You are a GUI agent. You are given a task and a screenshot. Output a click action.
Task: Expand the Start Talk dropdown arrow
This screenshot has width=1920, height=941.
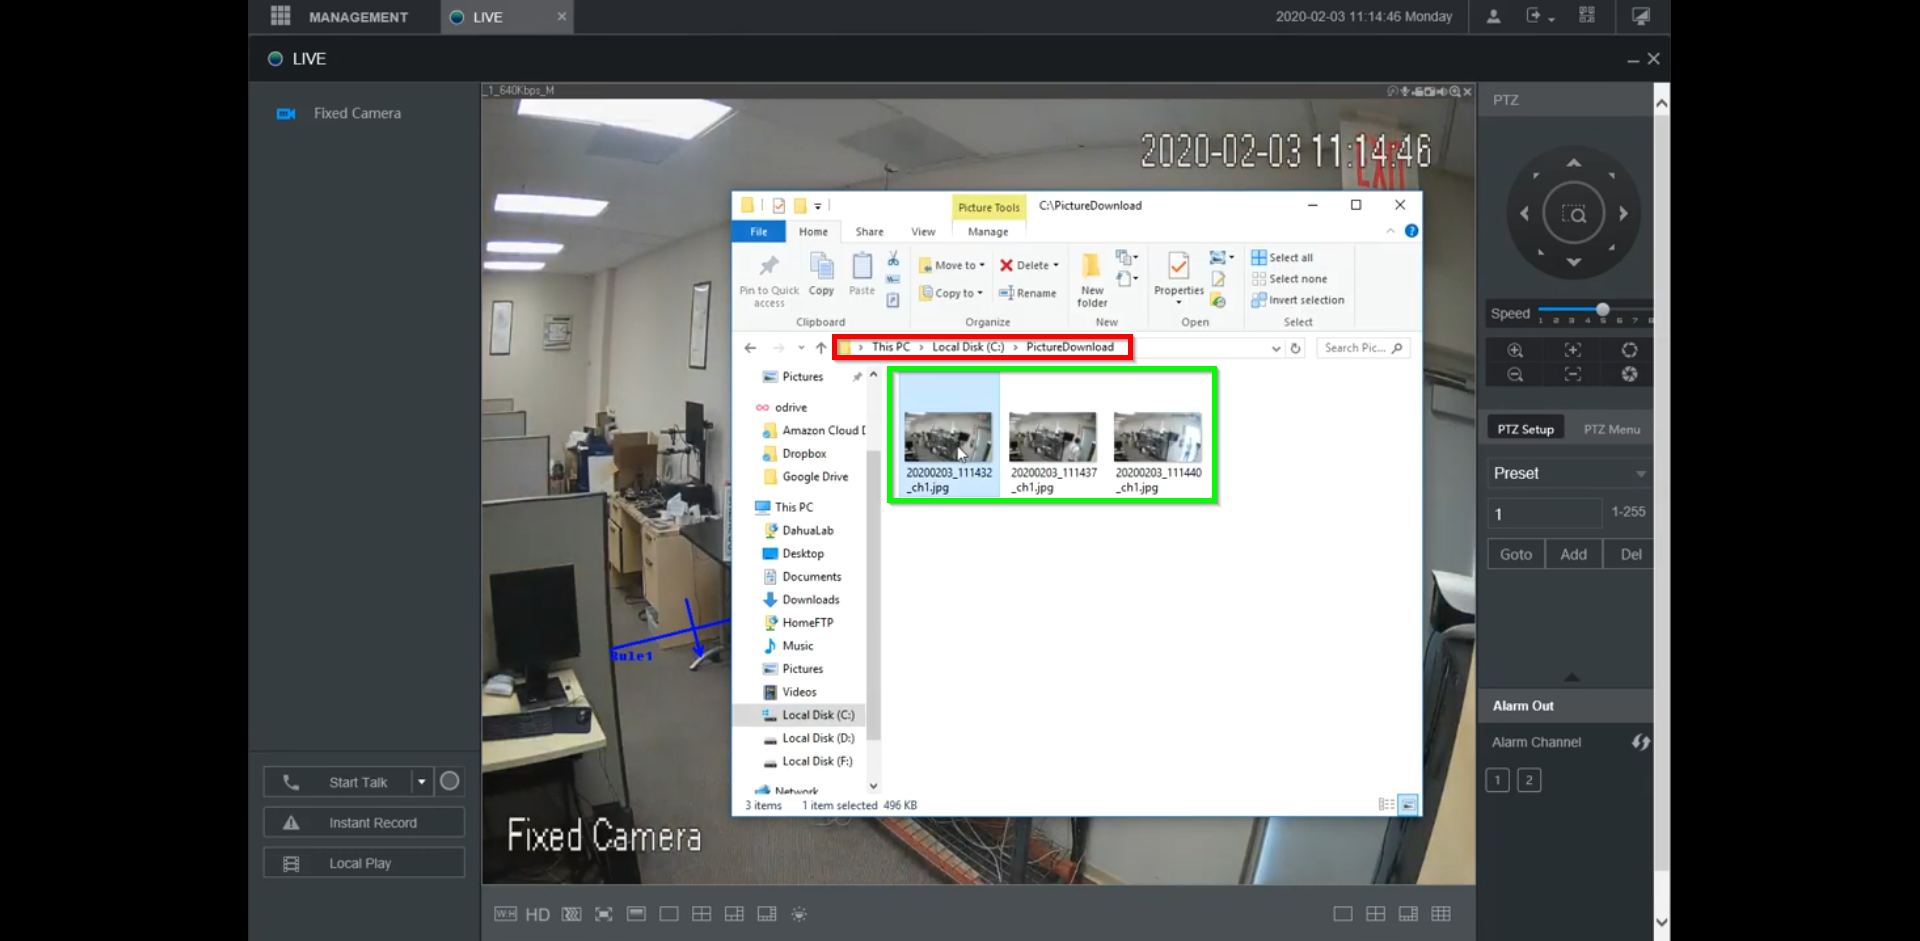pyautogui.click(x=422, y=782)
